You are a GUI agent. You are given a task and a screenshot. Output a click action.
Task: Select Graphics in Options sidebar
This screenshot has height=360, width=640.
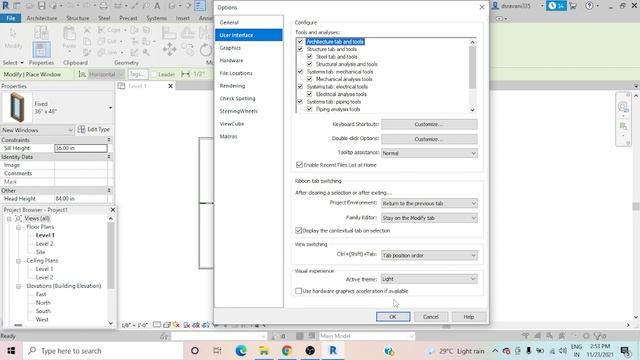tap(230, 48)
